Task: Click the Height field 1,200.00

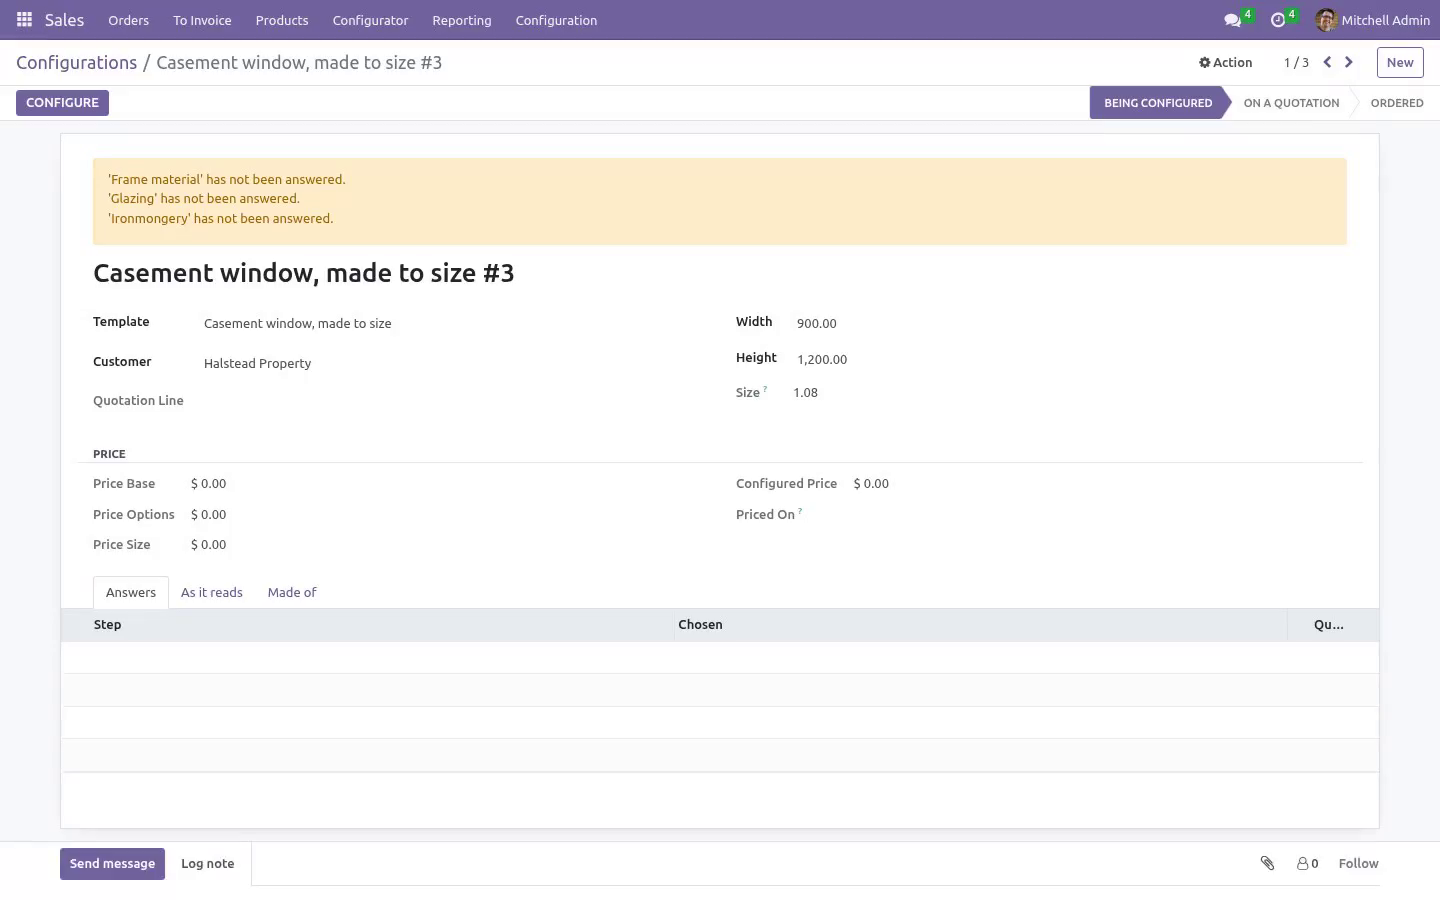Action: 822,359
